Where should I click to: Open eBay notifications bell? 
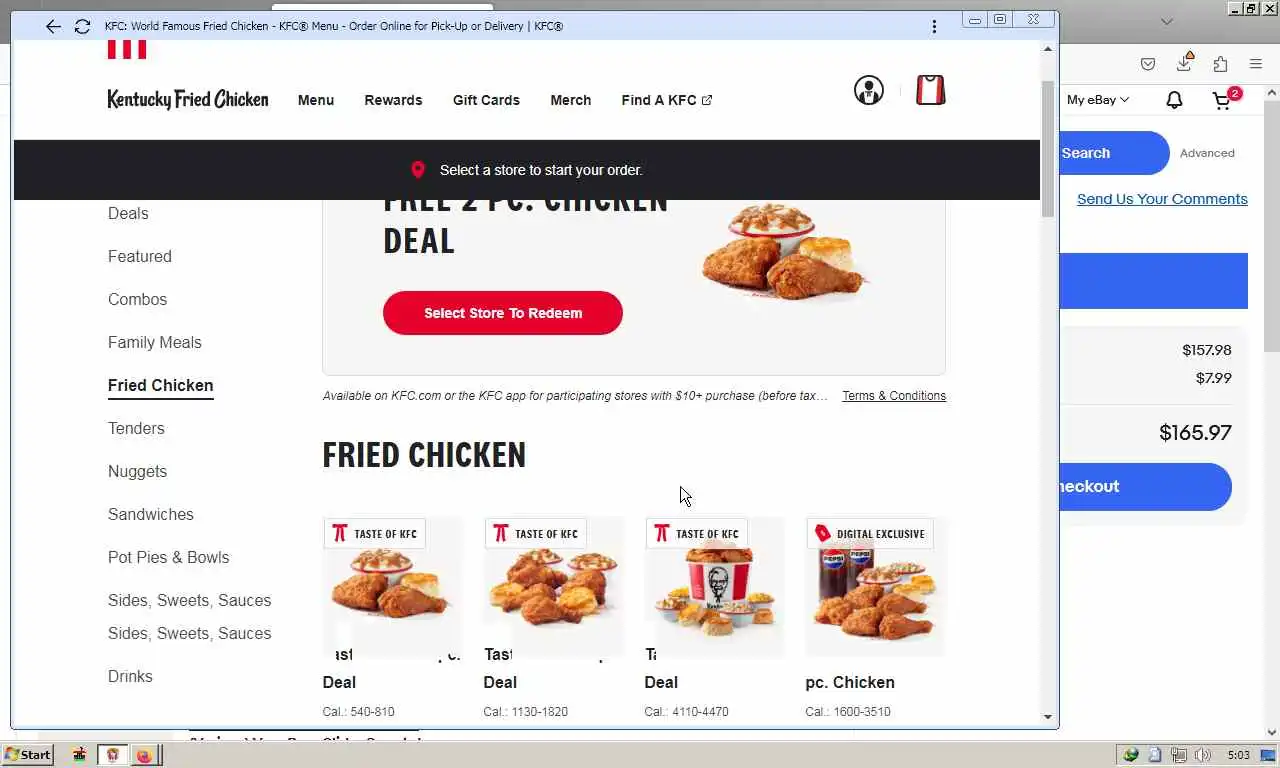[1175, 99]
